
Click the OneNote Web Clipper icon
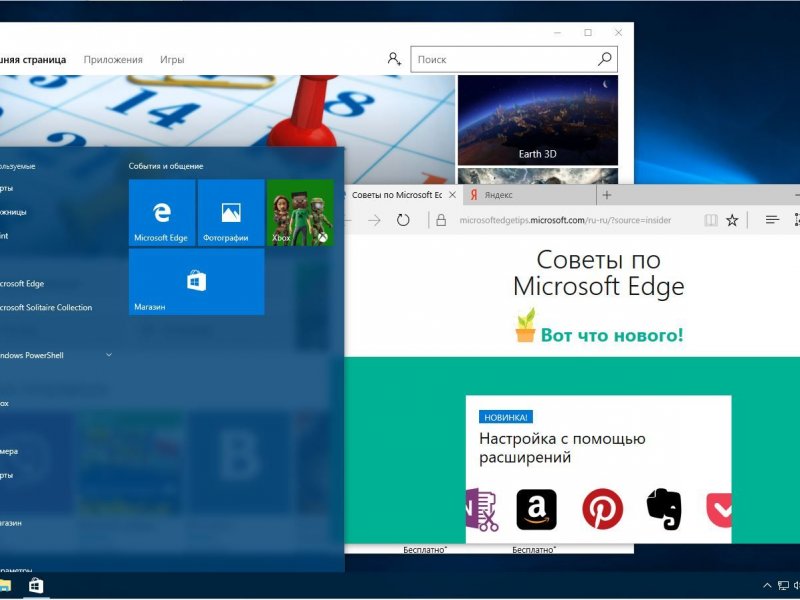(x=482, y=510)
